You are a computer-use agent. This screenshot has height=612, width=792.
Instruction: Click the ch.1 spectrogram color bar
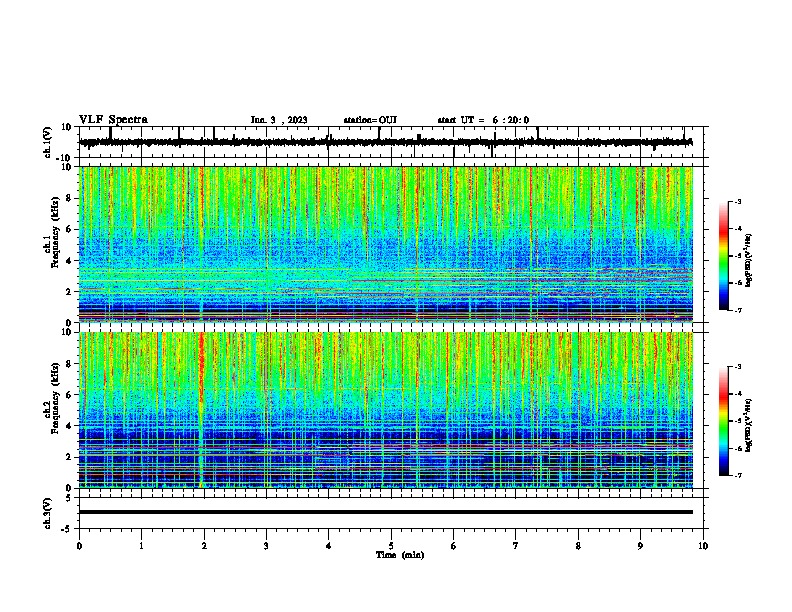point(723,256)
